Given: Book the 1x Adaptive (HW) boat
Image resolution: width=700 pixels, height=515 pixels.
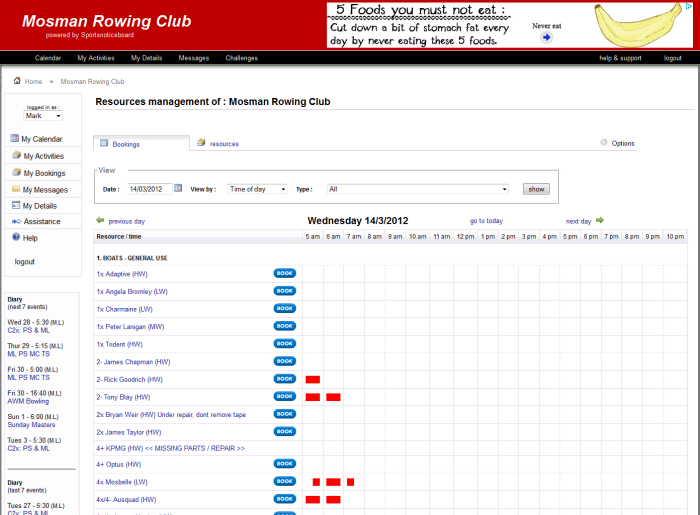Looking at the screenshot, I should click(x=284, y=273).
